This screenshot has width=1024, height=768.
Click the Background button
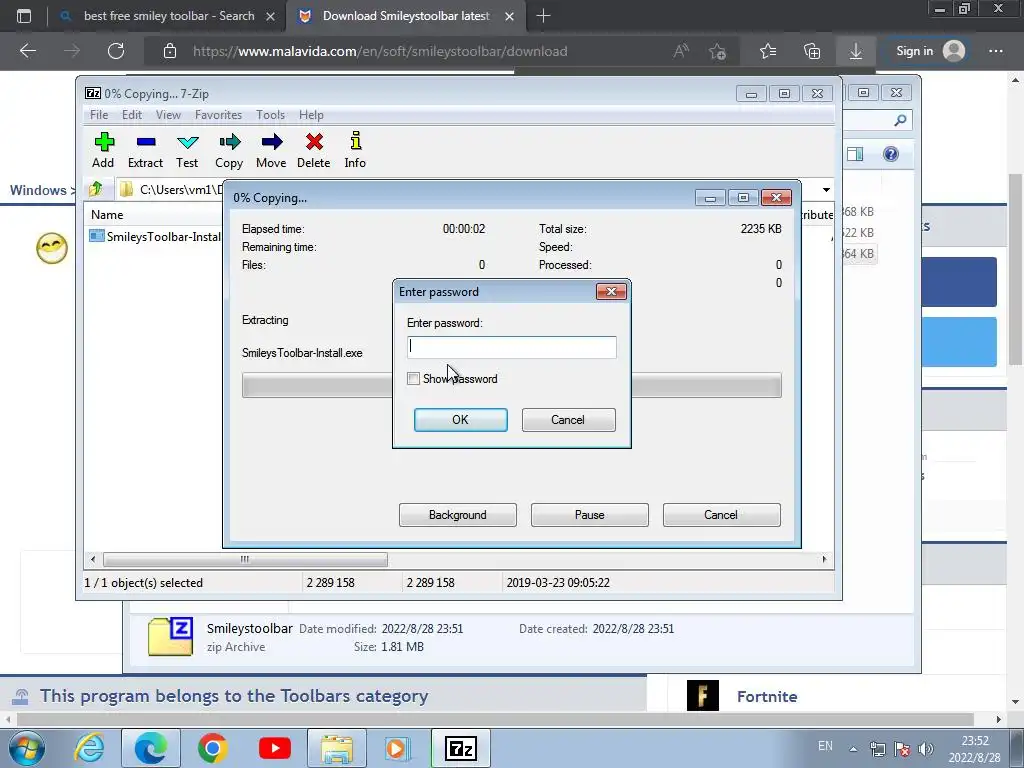click(457, 515)
